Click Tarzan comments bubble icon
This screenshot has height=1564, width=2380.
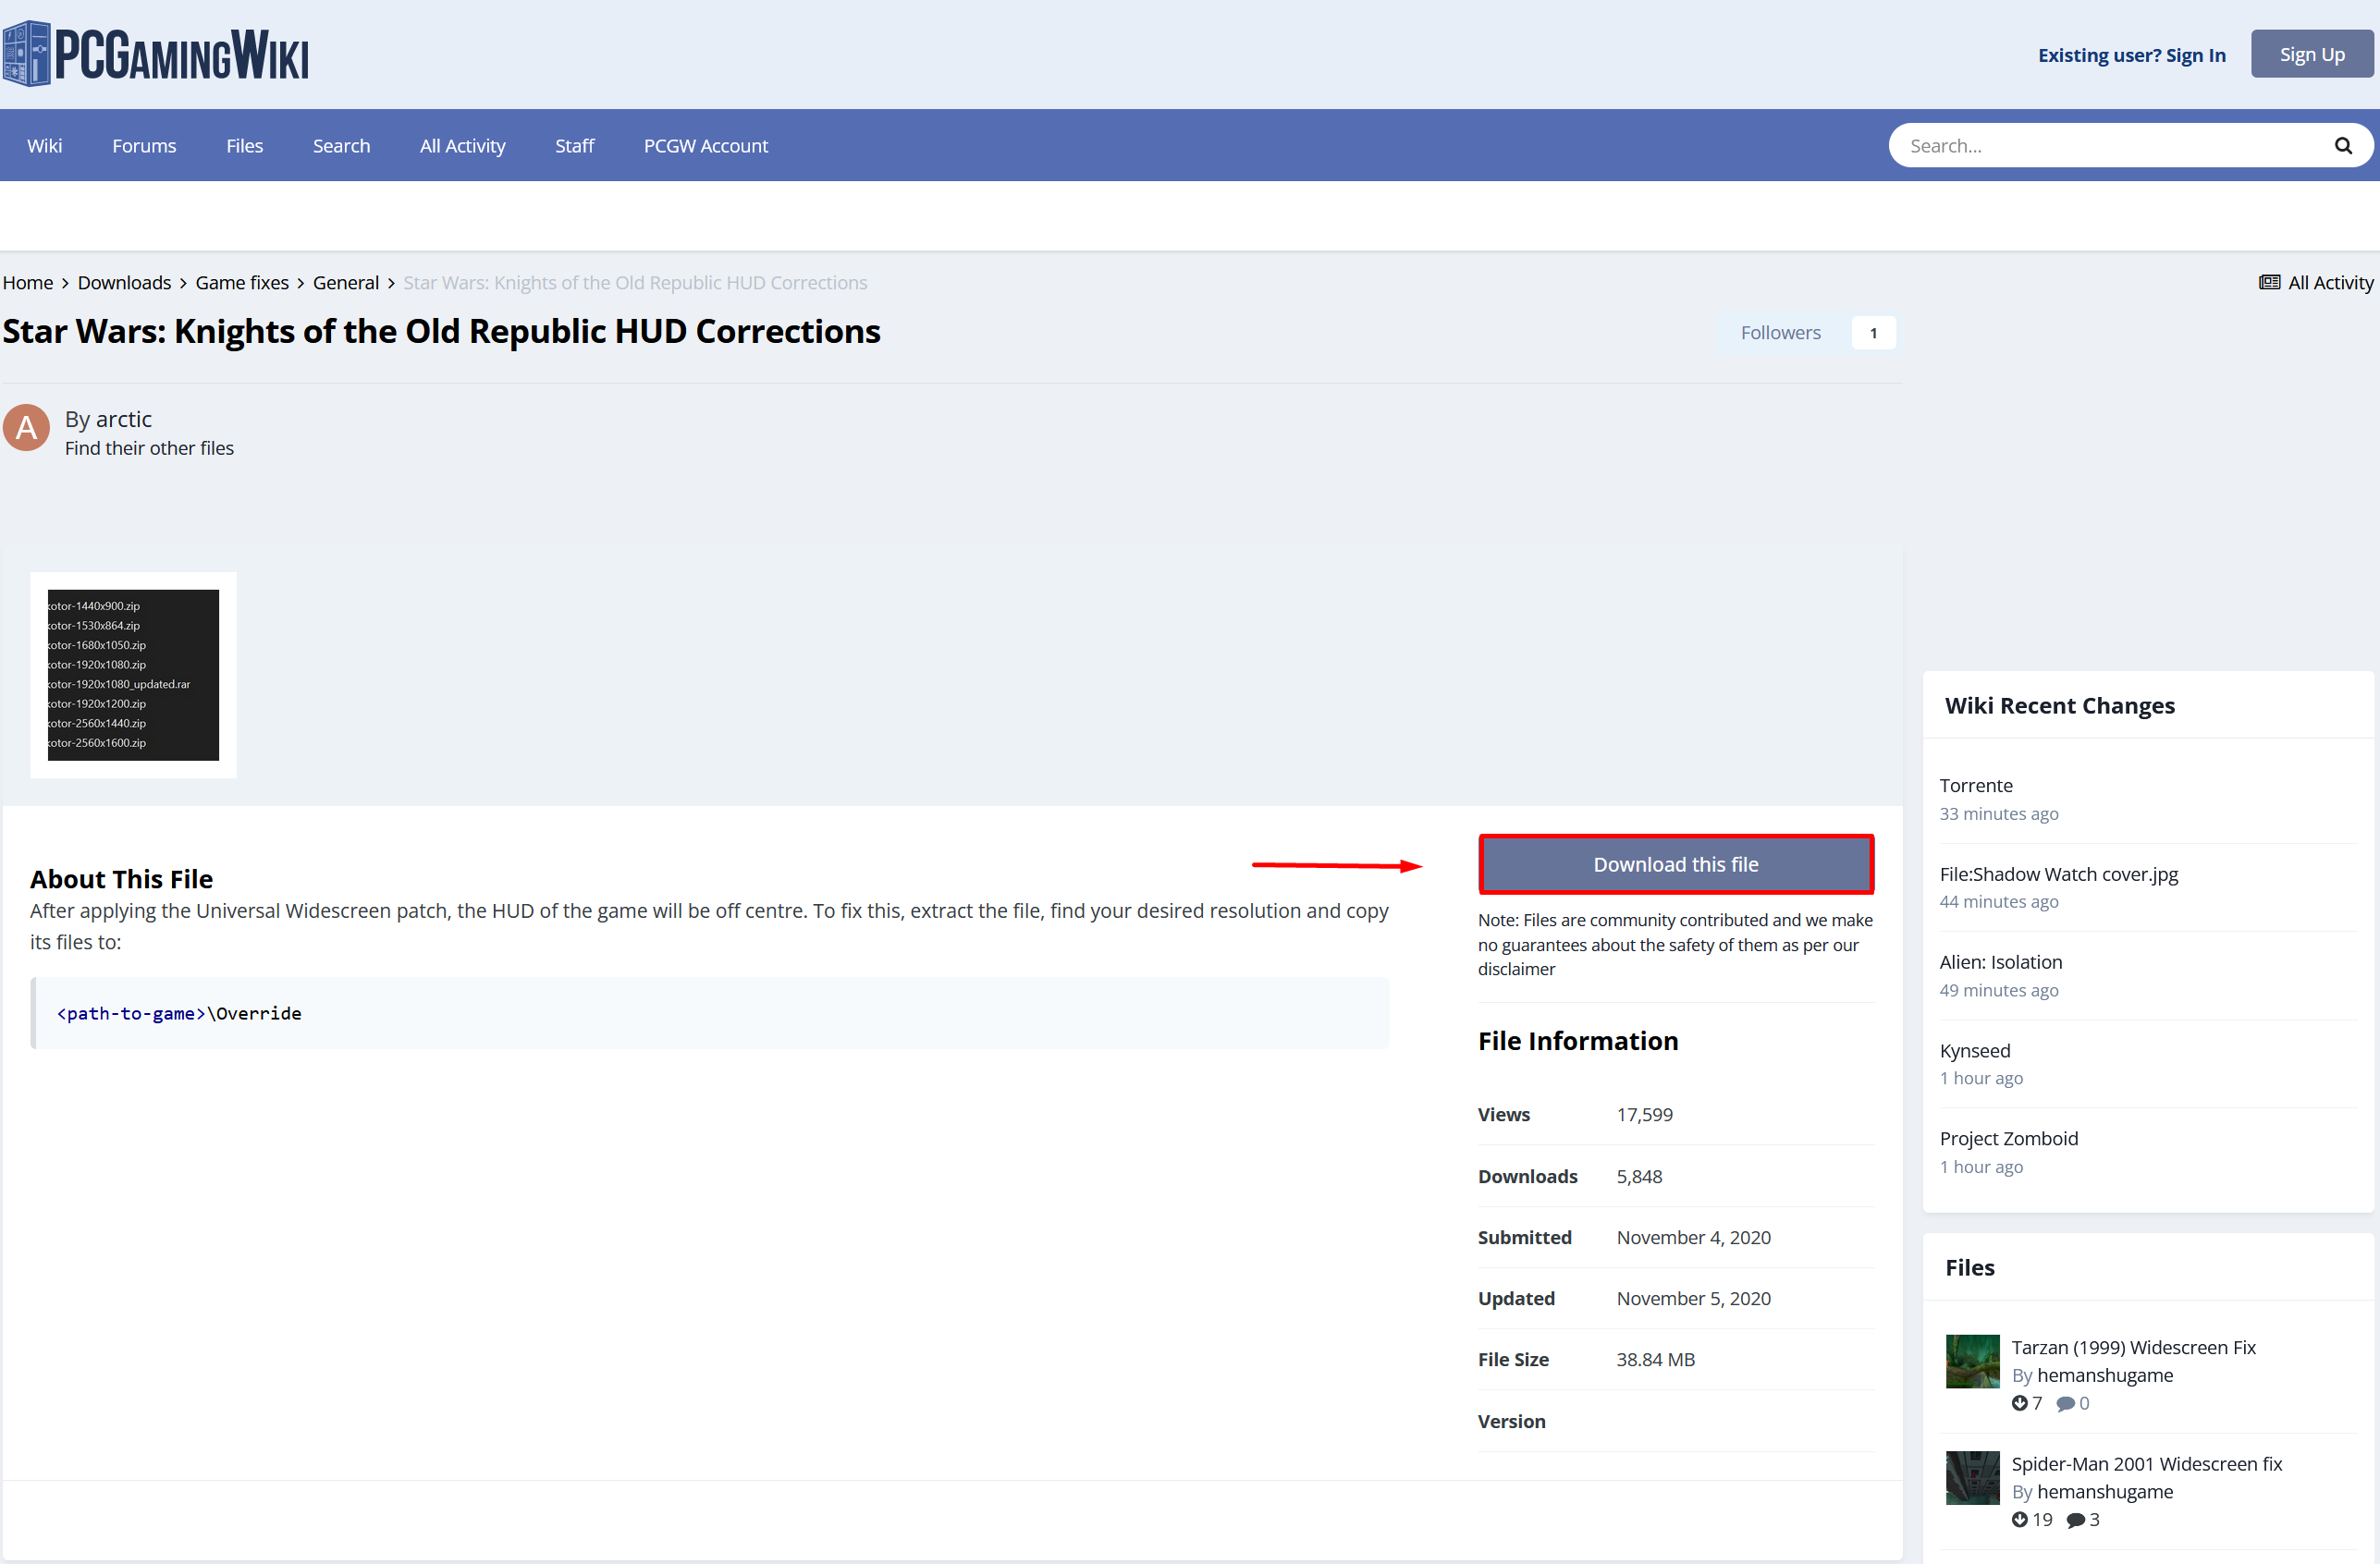(x=2065, y=1404)
